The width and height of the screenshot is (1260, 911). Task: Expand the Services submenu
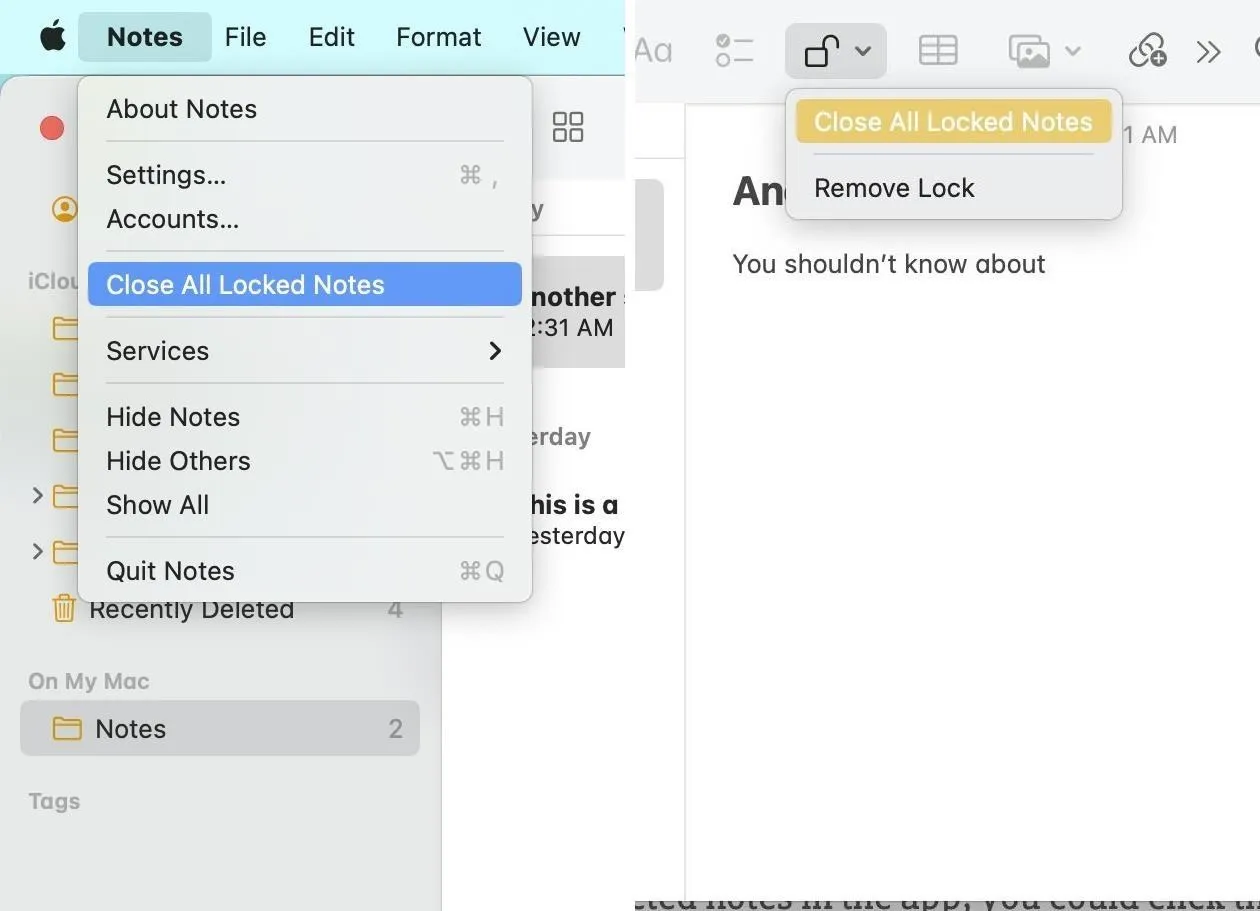pyautogui.click(x=305, y=351)
